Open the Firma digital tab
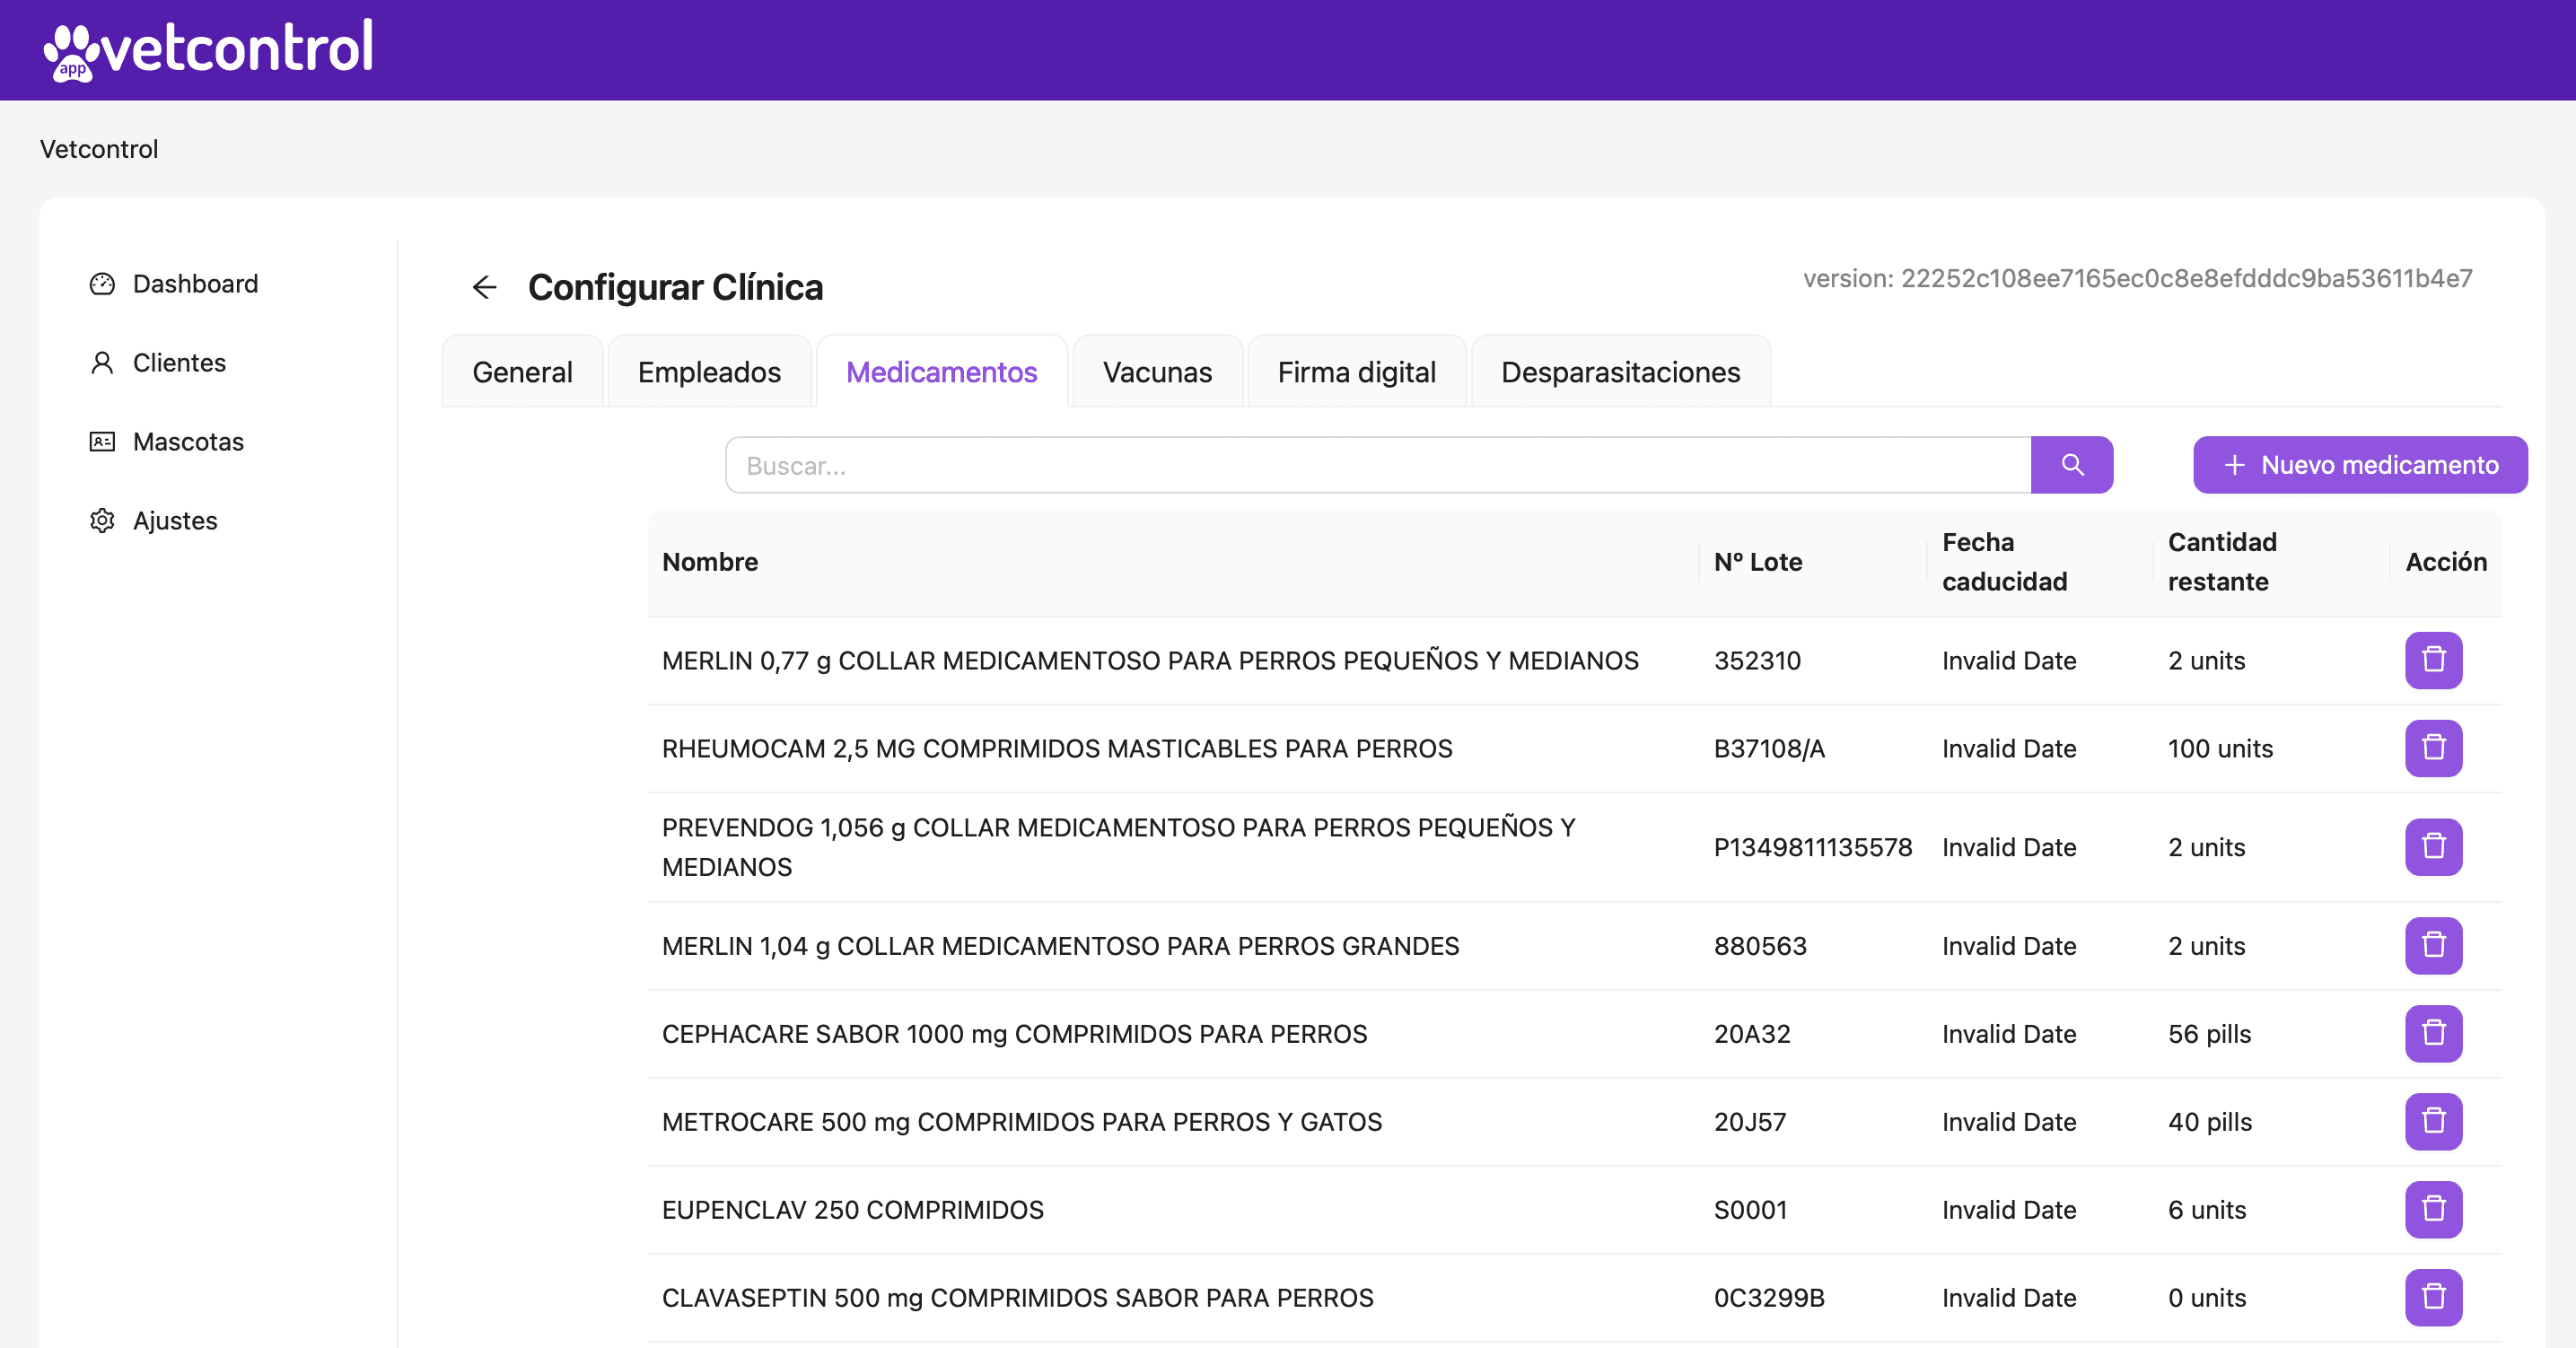 coord(1356,372)
